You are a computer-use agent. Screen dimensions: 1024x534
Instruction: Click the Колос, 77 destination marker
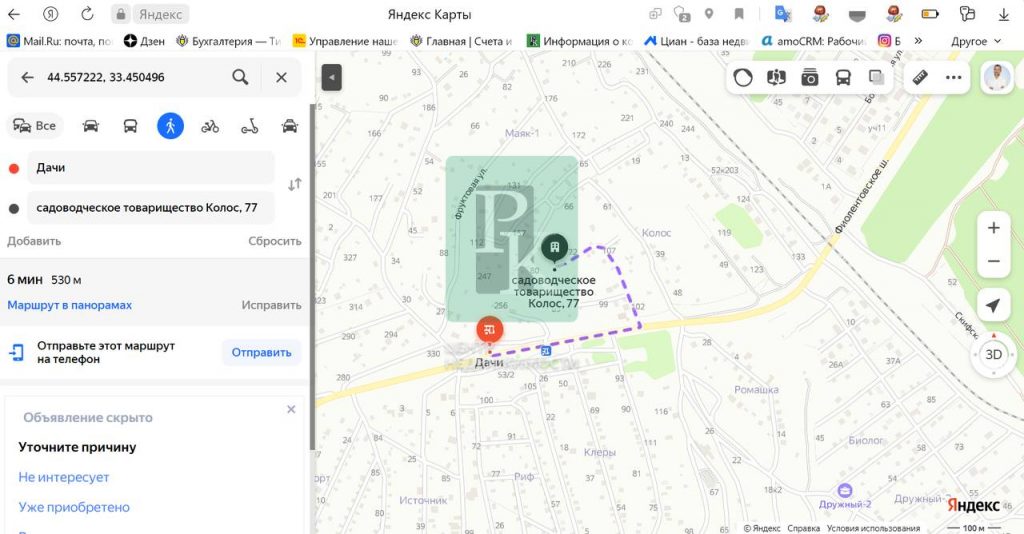point(554,247)
